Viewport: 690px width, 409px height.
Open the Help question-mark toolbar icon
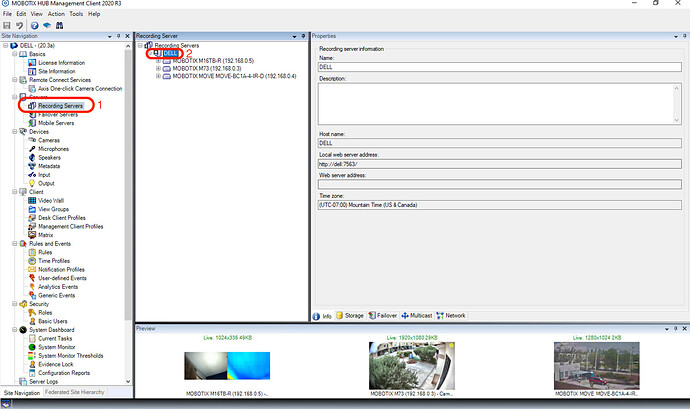pos(34,26)
